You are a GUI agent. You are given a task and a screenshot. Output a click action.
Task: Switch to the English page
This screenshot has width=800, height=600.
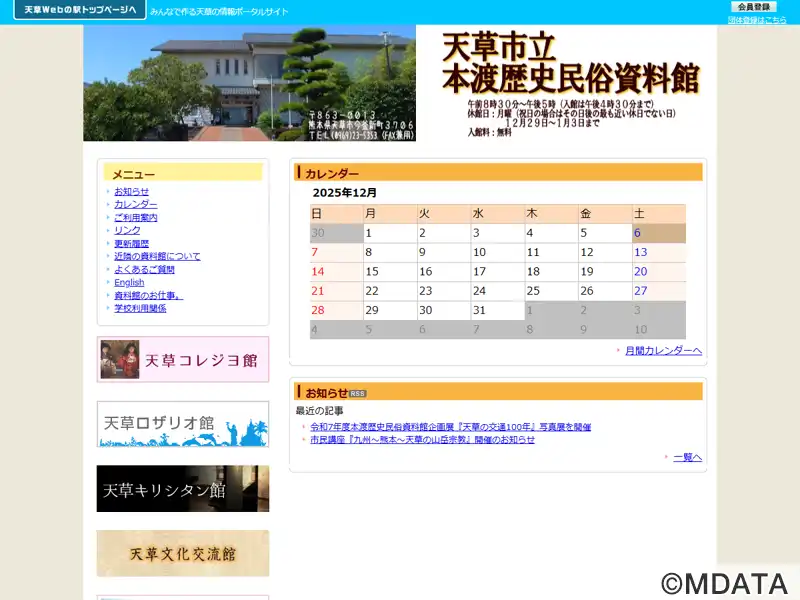pyautogui.click(x=129, y=283)
